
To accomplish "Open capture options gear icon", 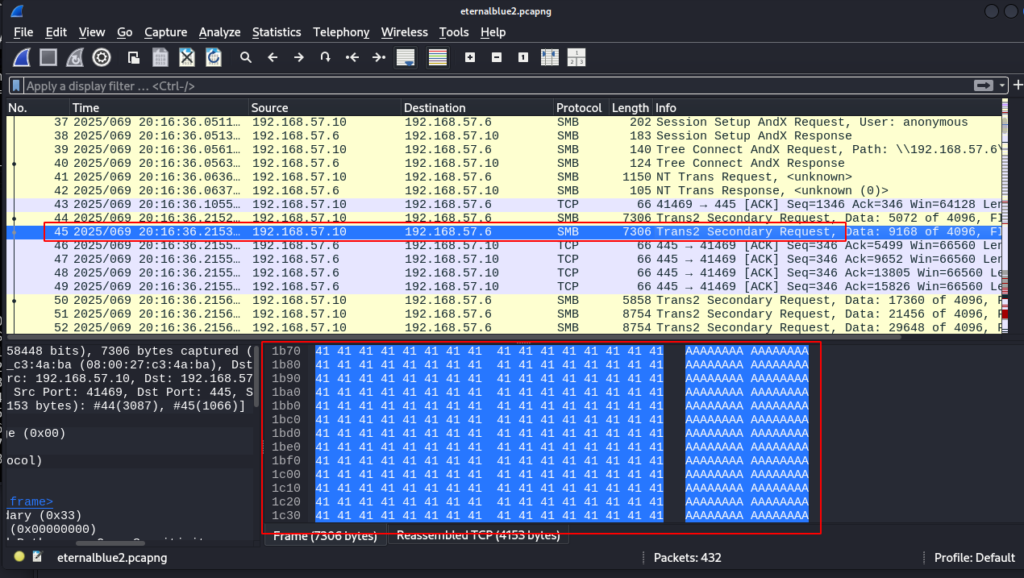I will coord(101,57).
